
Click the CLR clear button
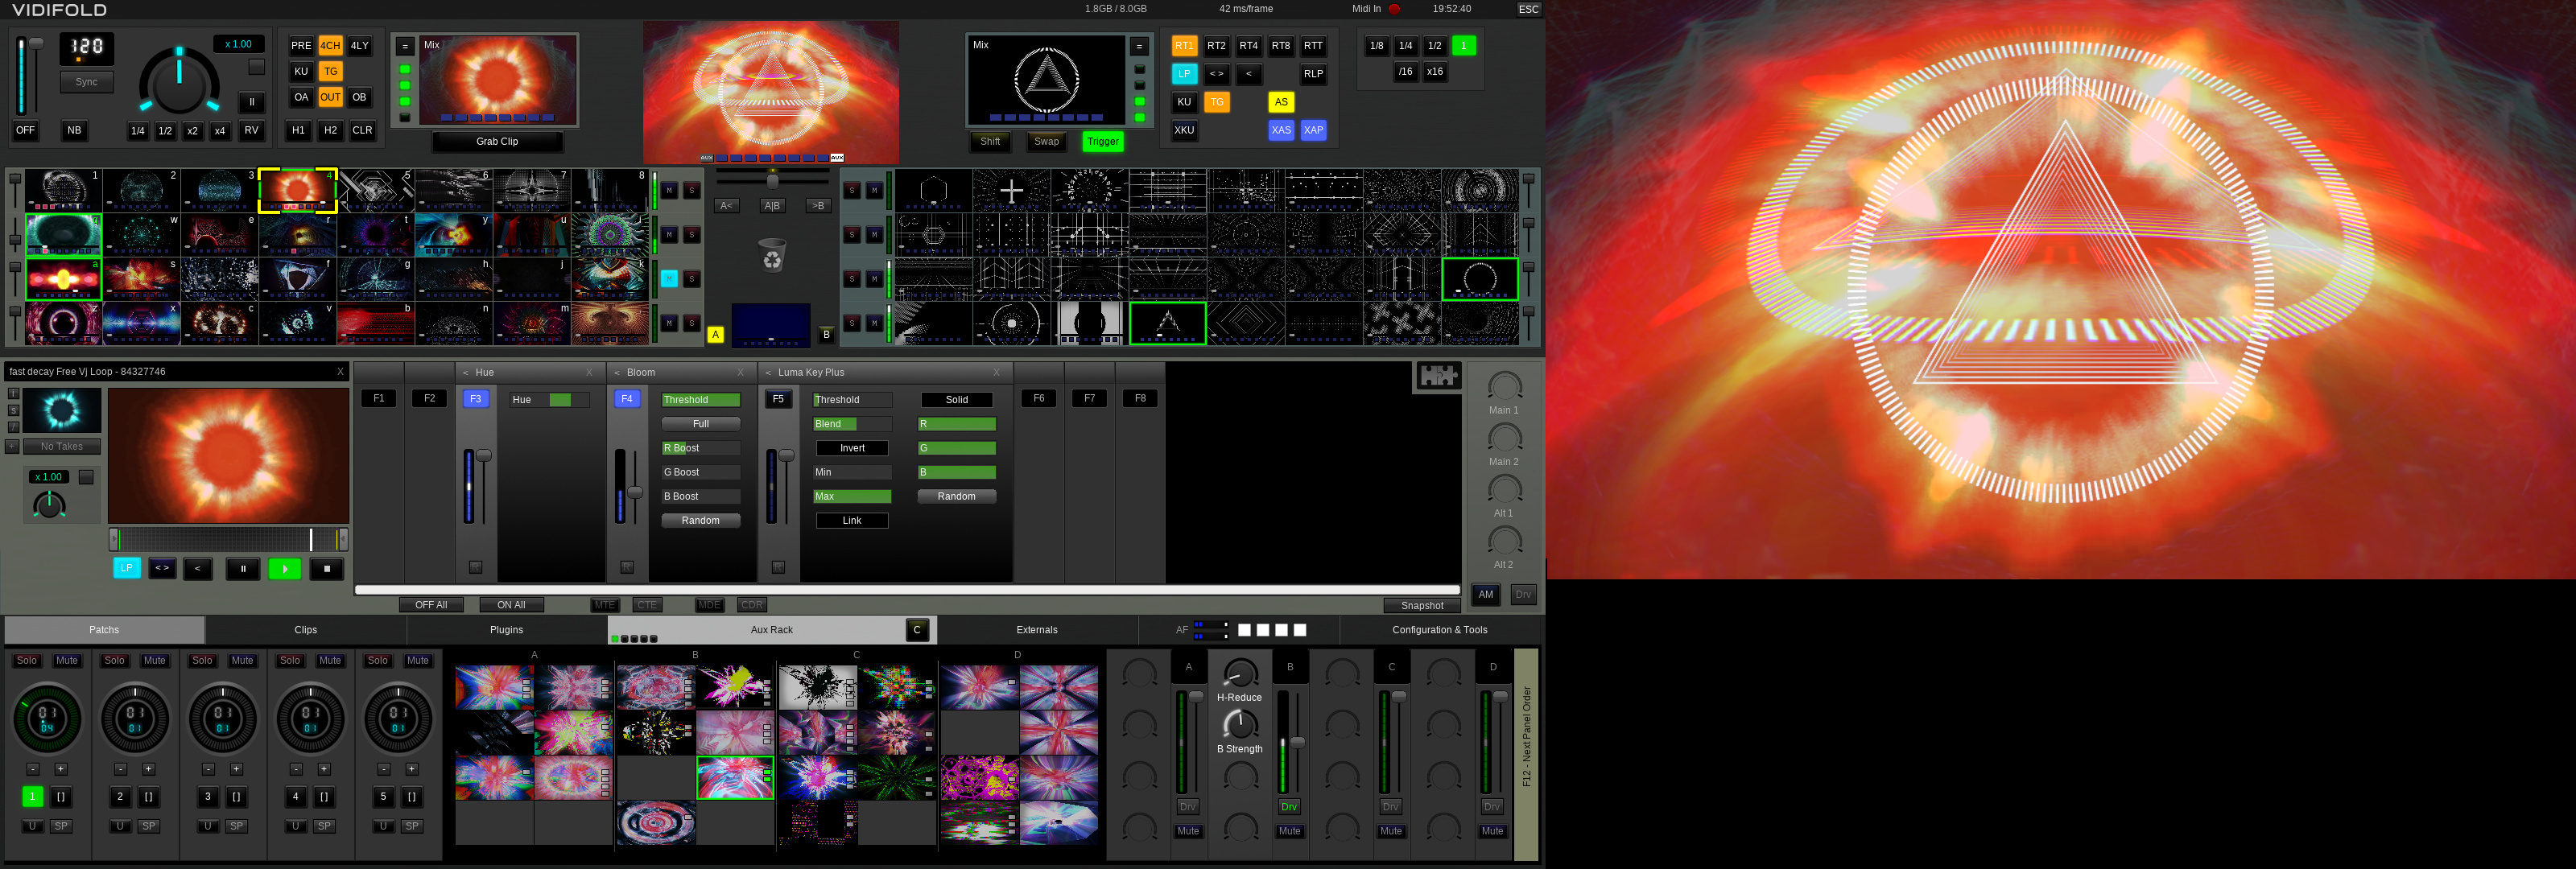(362, 130)
